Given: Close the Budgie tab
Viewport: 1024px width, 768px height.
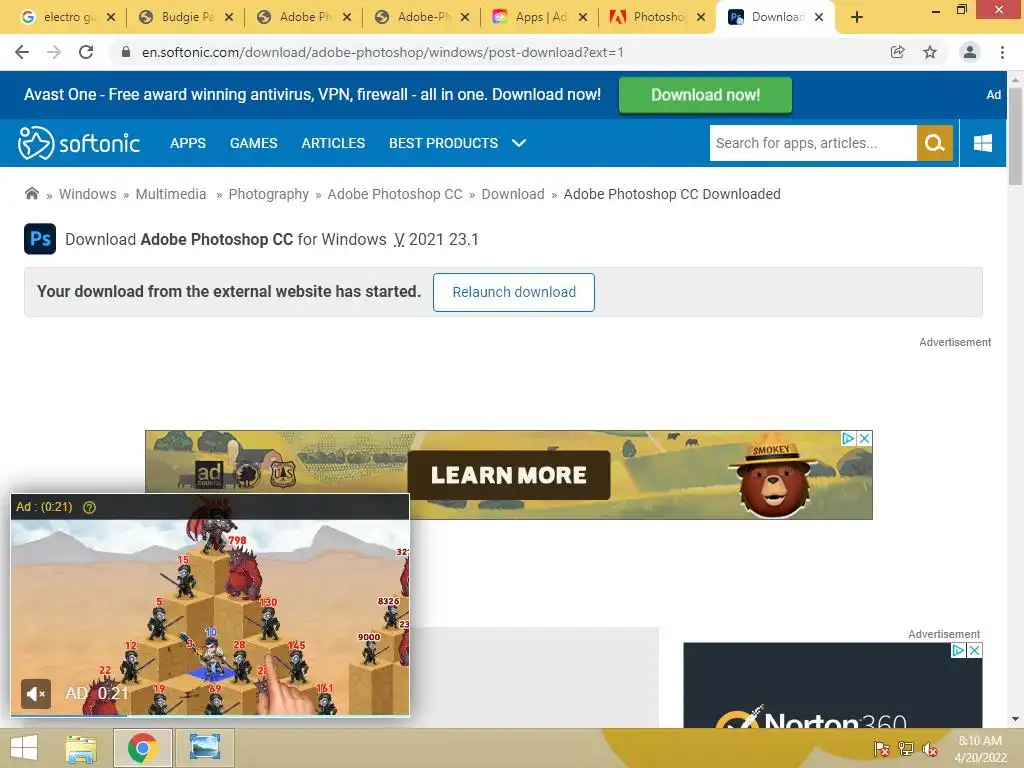Looking at the screenshot, I should coord(229,17).
